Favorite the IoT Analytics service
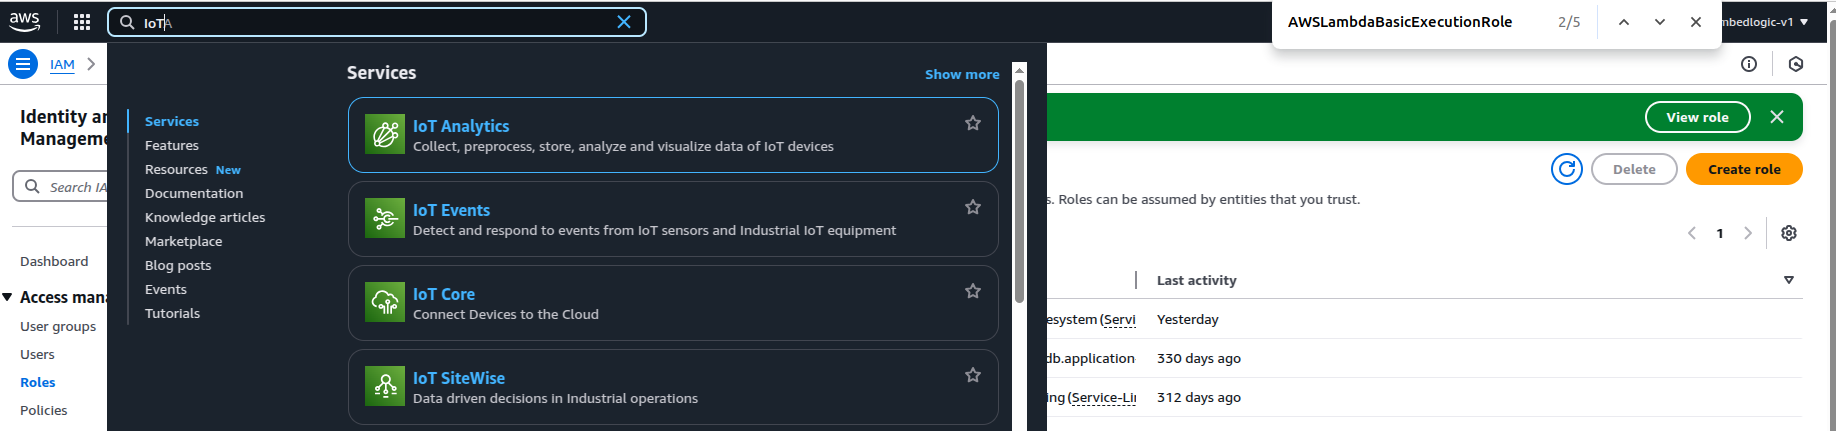 click(x=972, y=123)
